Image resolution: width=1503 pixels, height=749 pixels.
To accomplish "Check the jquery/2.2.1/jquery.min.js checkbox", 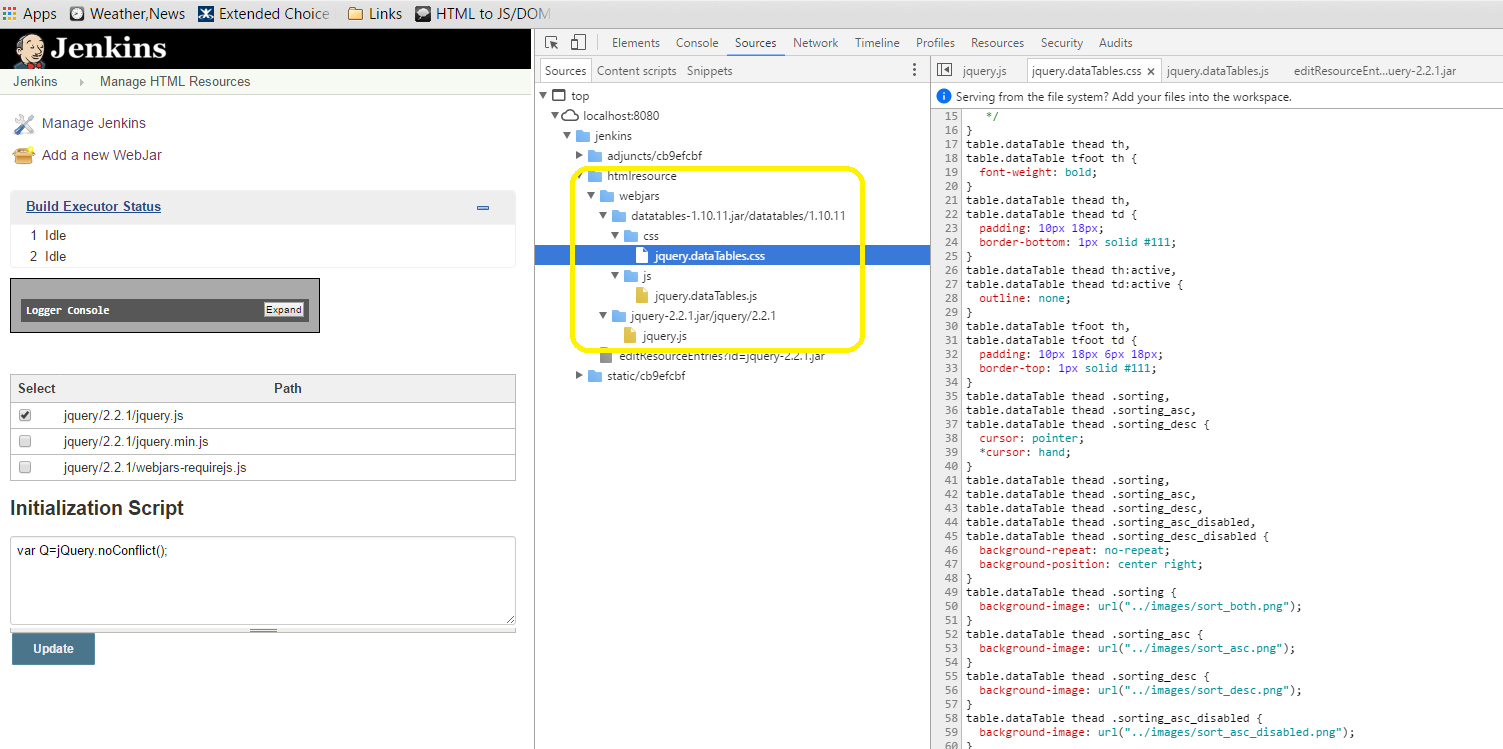I will pos(25,441).
